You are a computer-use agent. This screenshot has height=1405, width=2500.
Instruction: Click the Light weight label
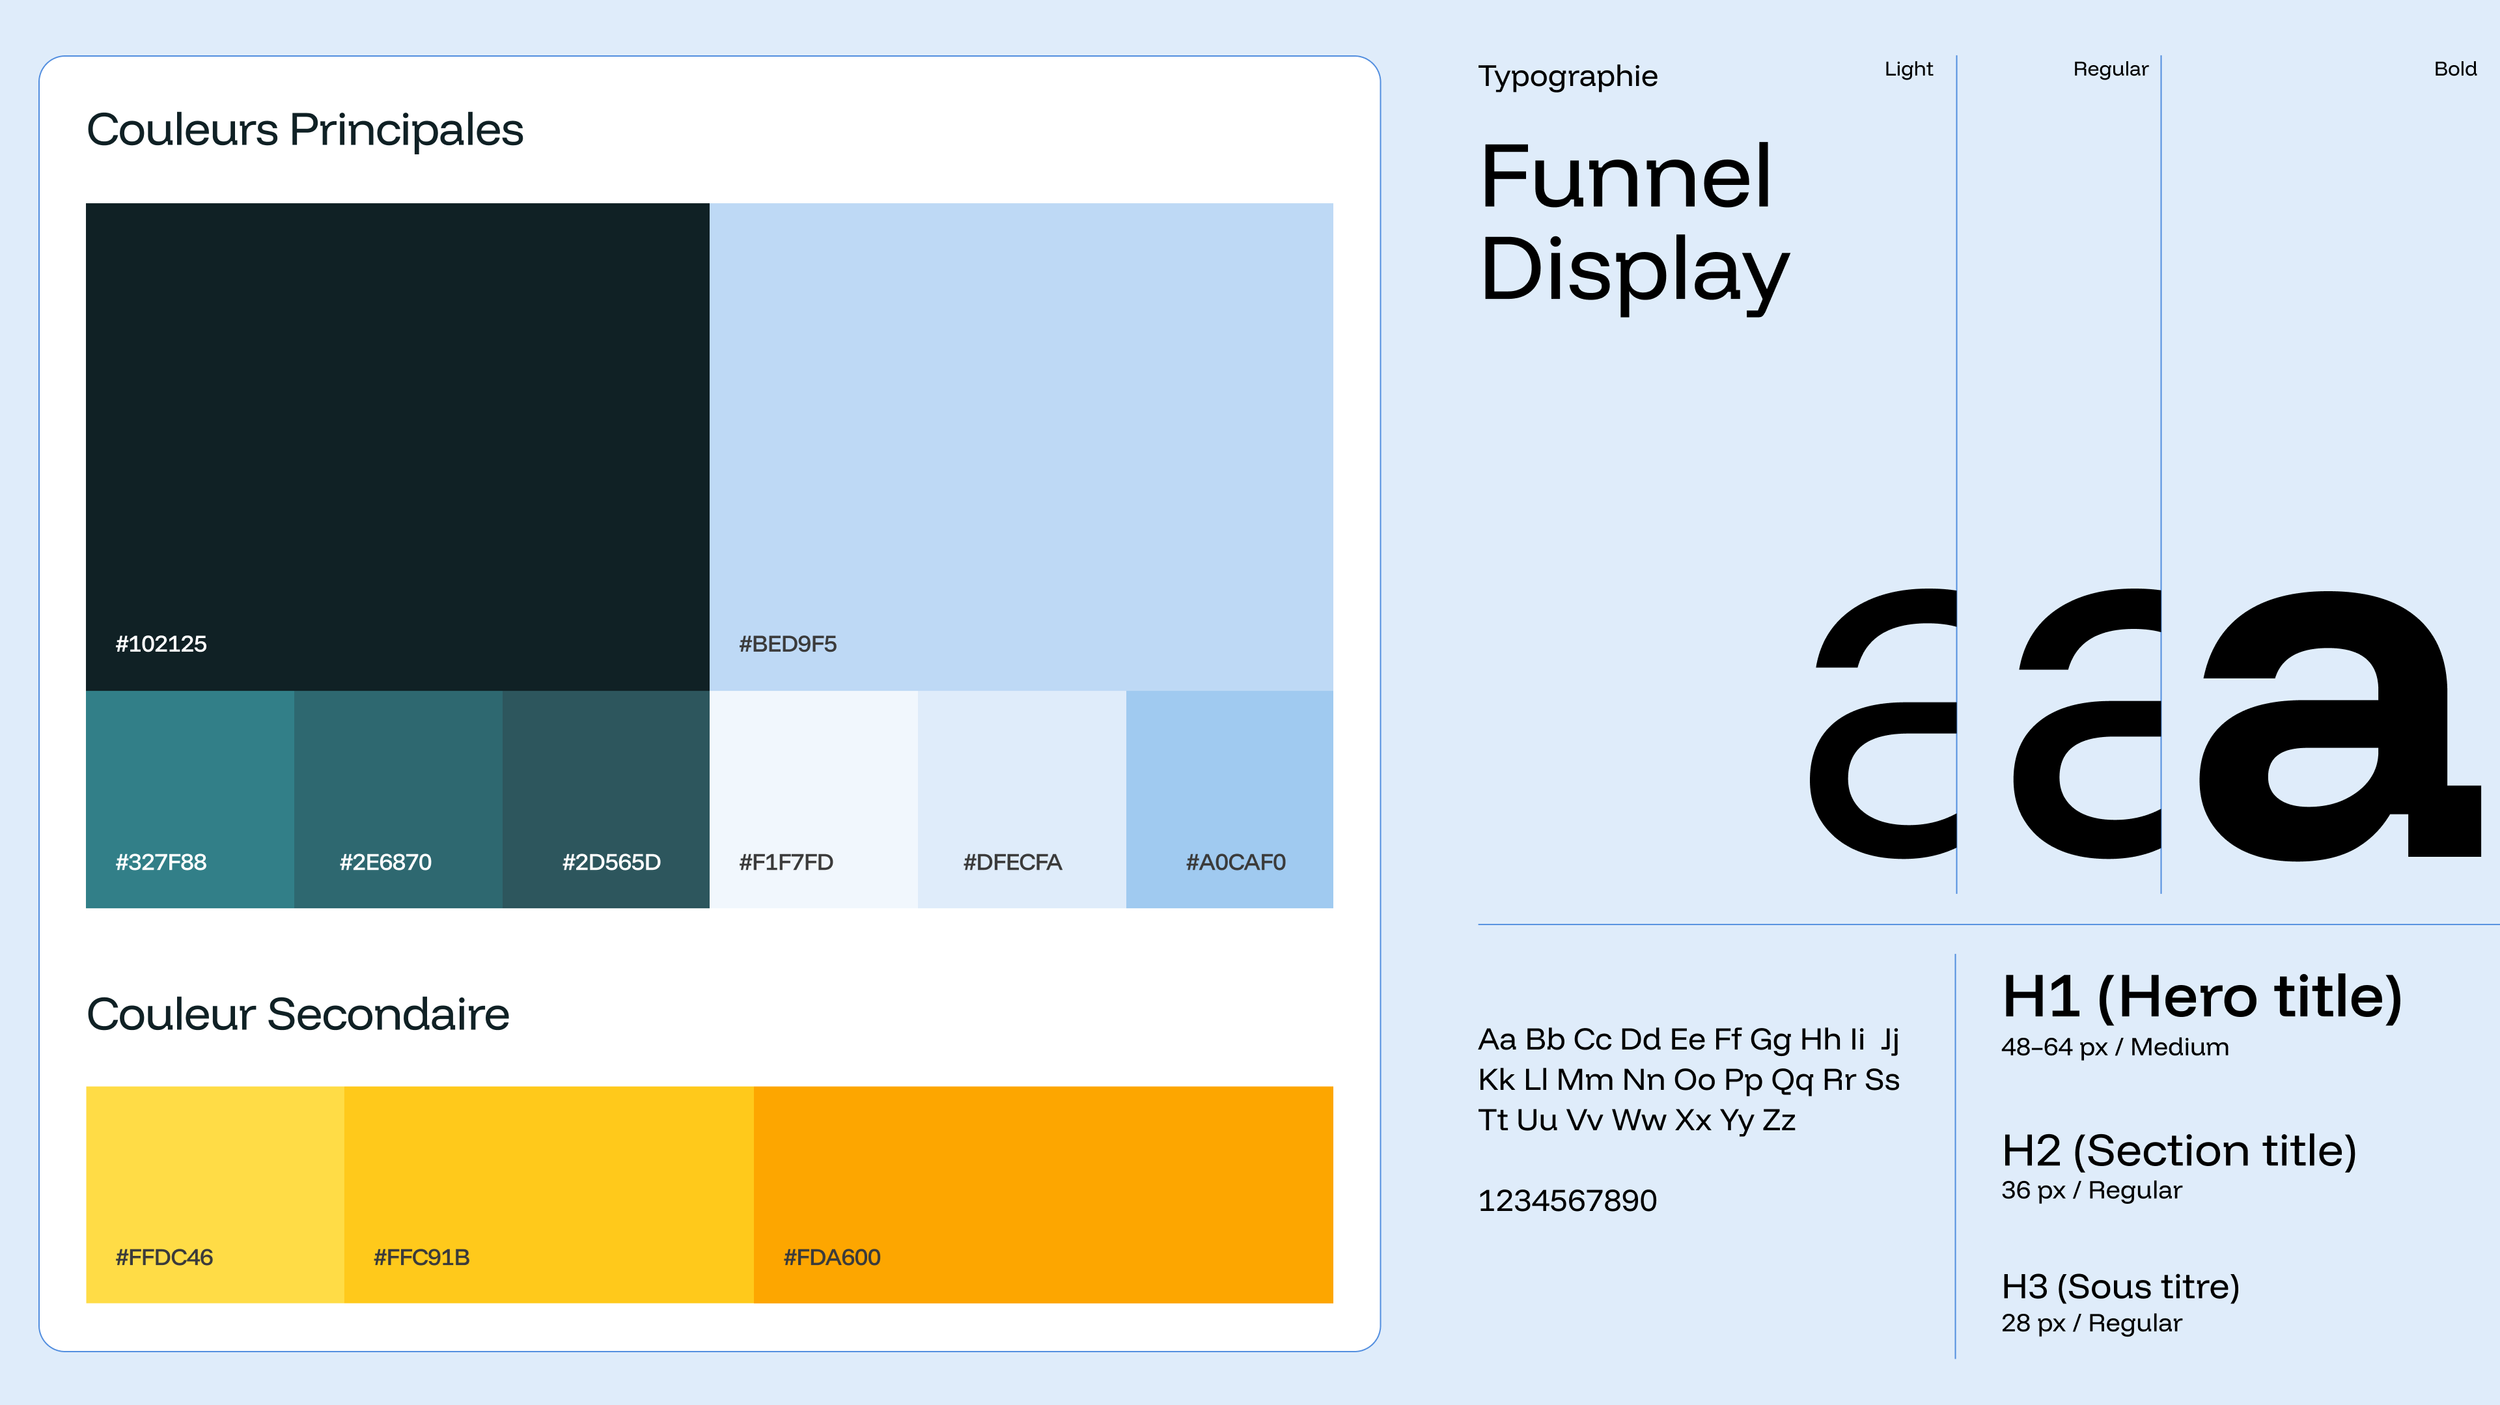click(1908, 69)
